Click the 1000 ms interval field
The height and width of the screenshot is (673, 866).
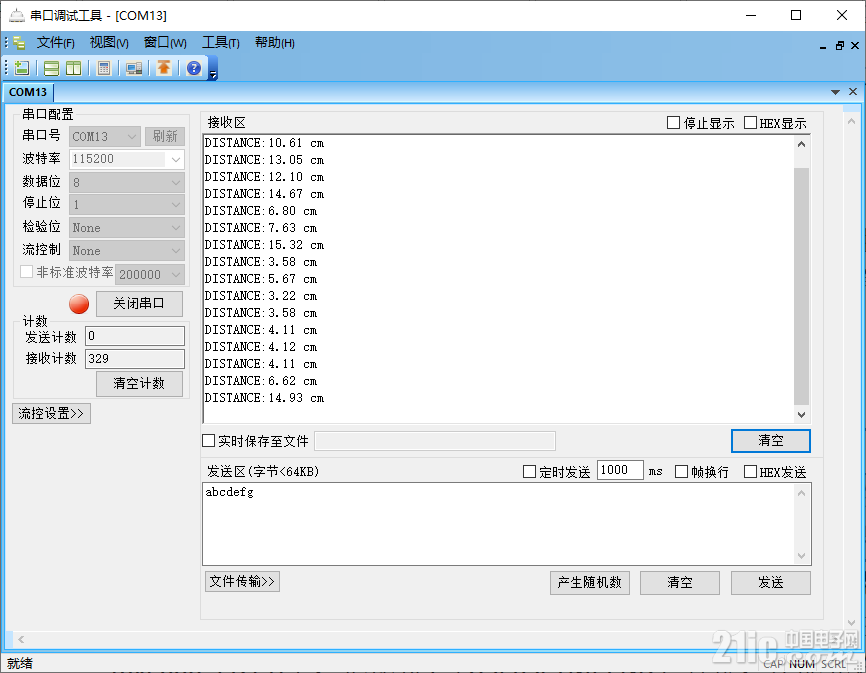pyautogui.click(x=620, y=470)
